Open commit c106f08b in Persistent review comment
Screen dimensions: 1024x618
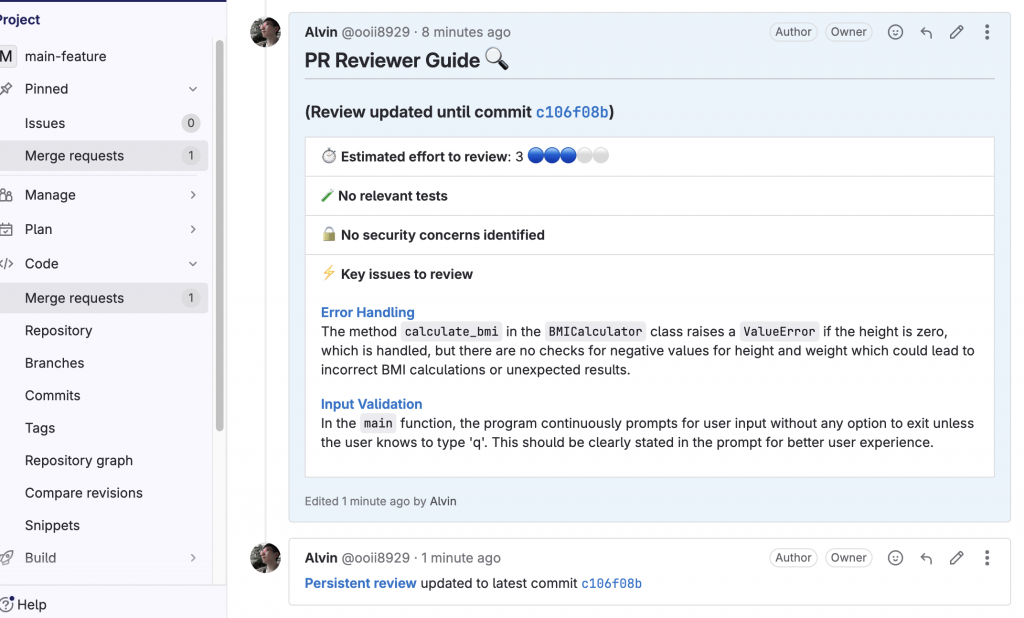[x=611, y=583]
